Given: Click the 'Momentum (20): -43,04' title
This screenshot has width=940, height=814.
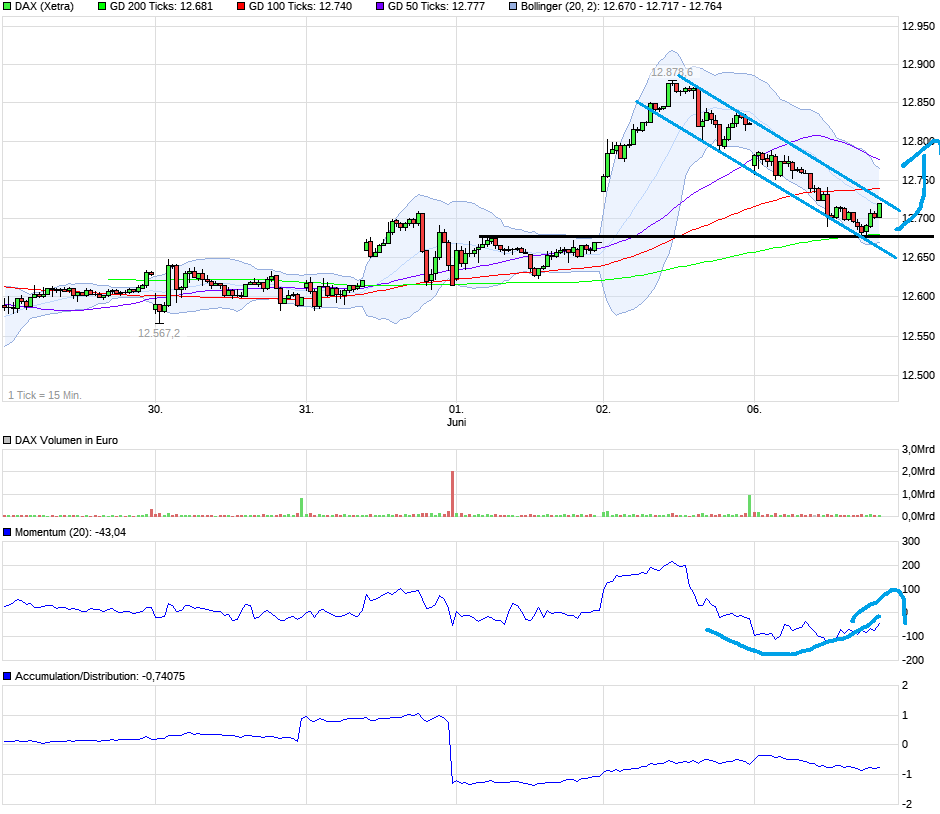Looking at the screenshot, I should (71, 532).
